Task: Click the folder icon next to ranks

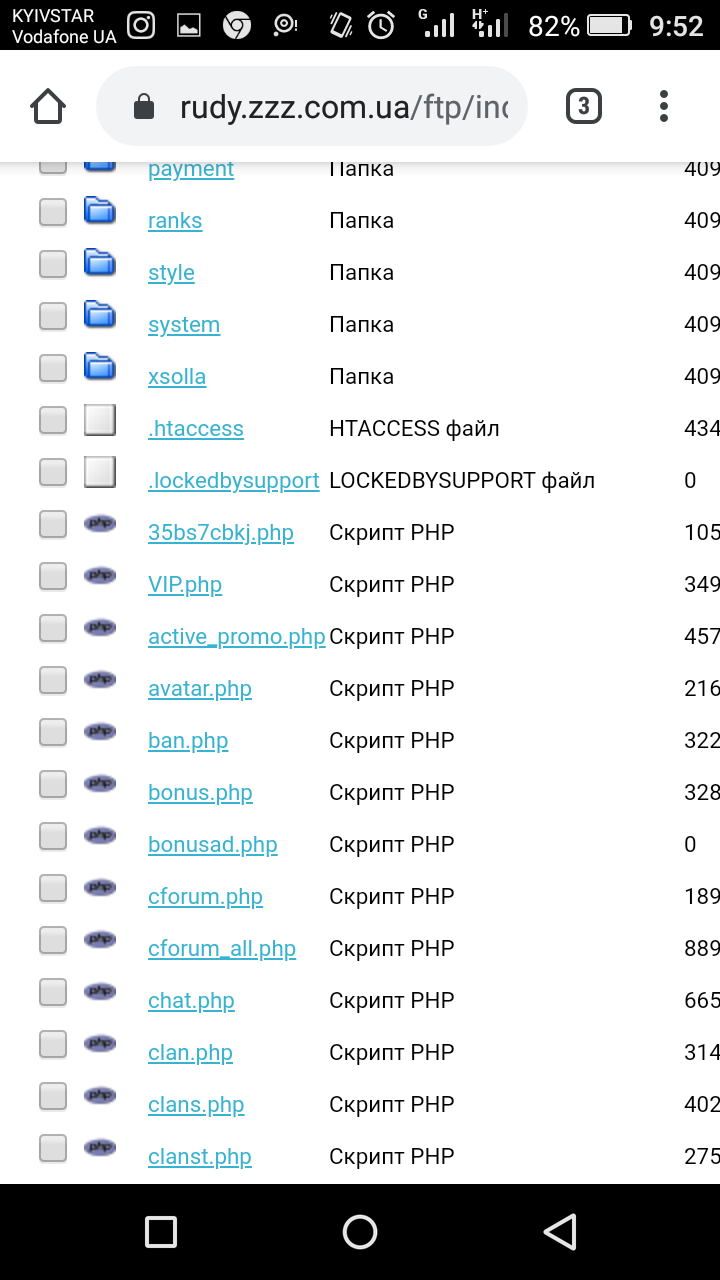Action: (100, 211)
